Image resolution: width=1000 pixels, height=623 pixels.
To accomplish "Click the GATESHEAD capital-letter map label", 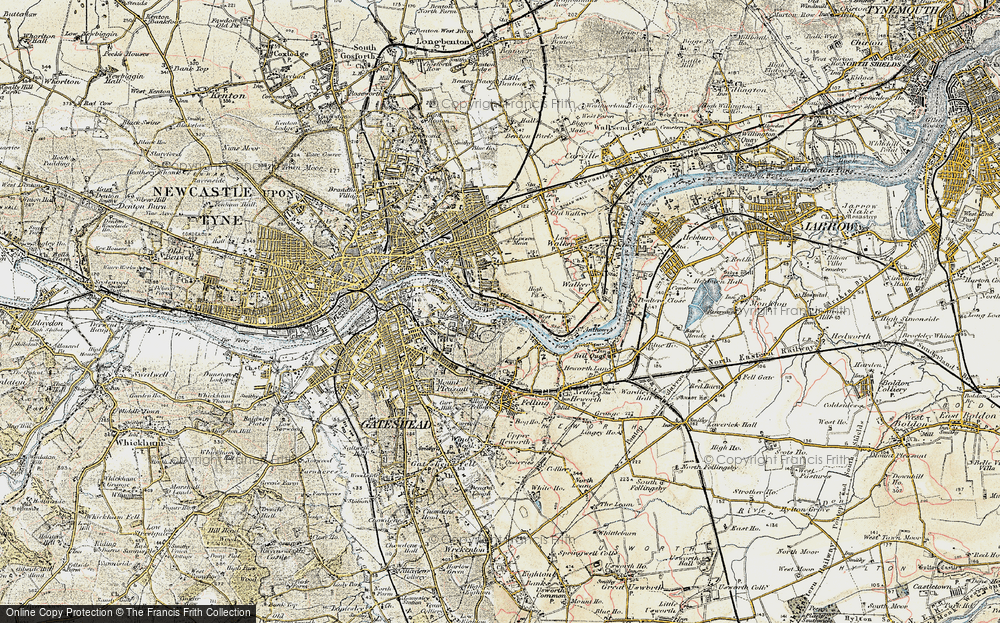I will (398, 424).
